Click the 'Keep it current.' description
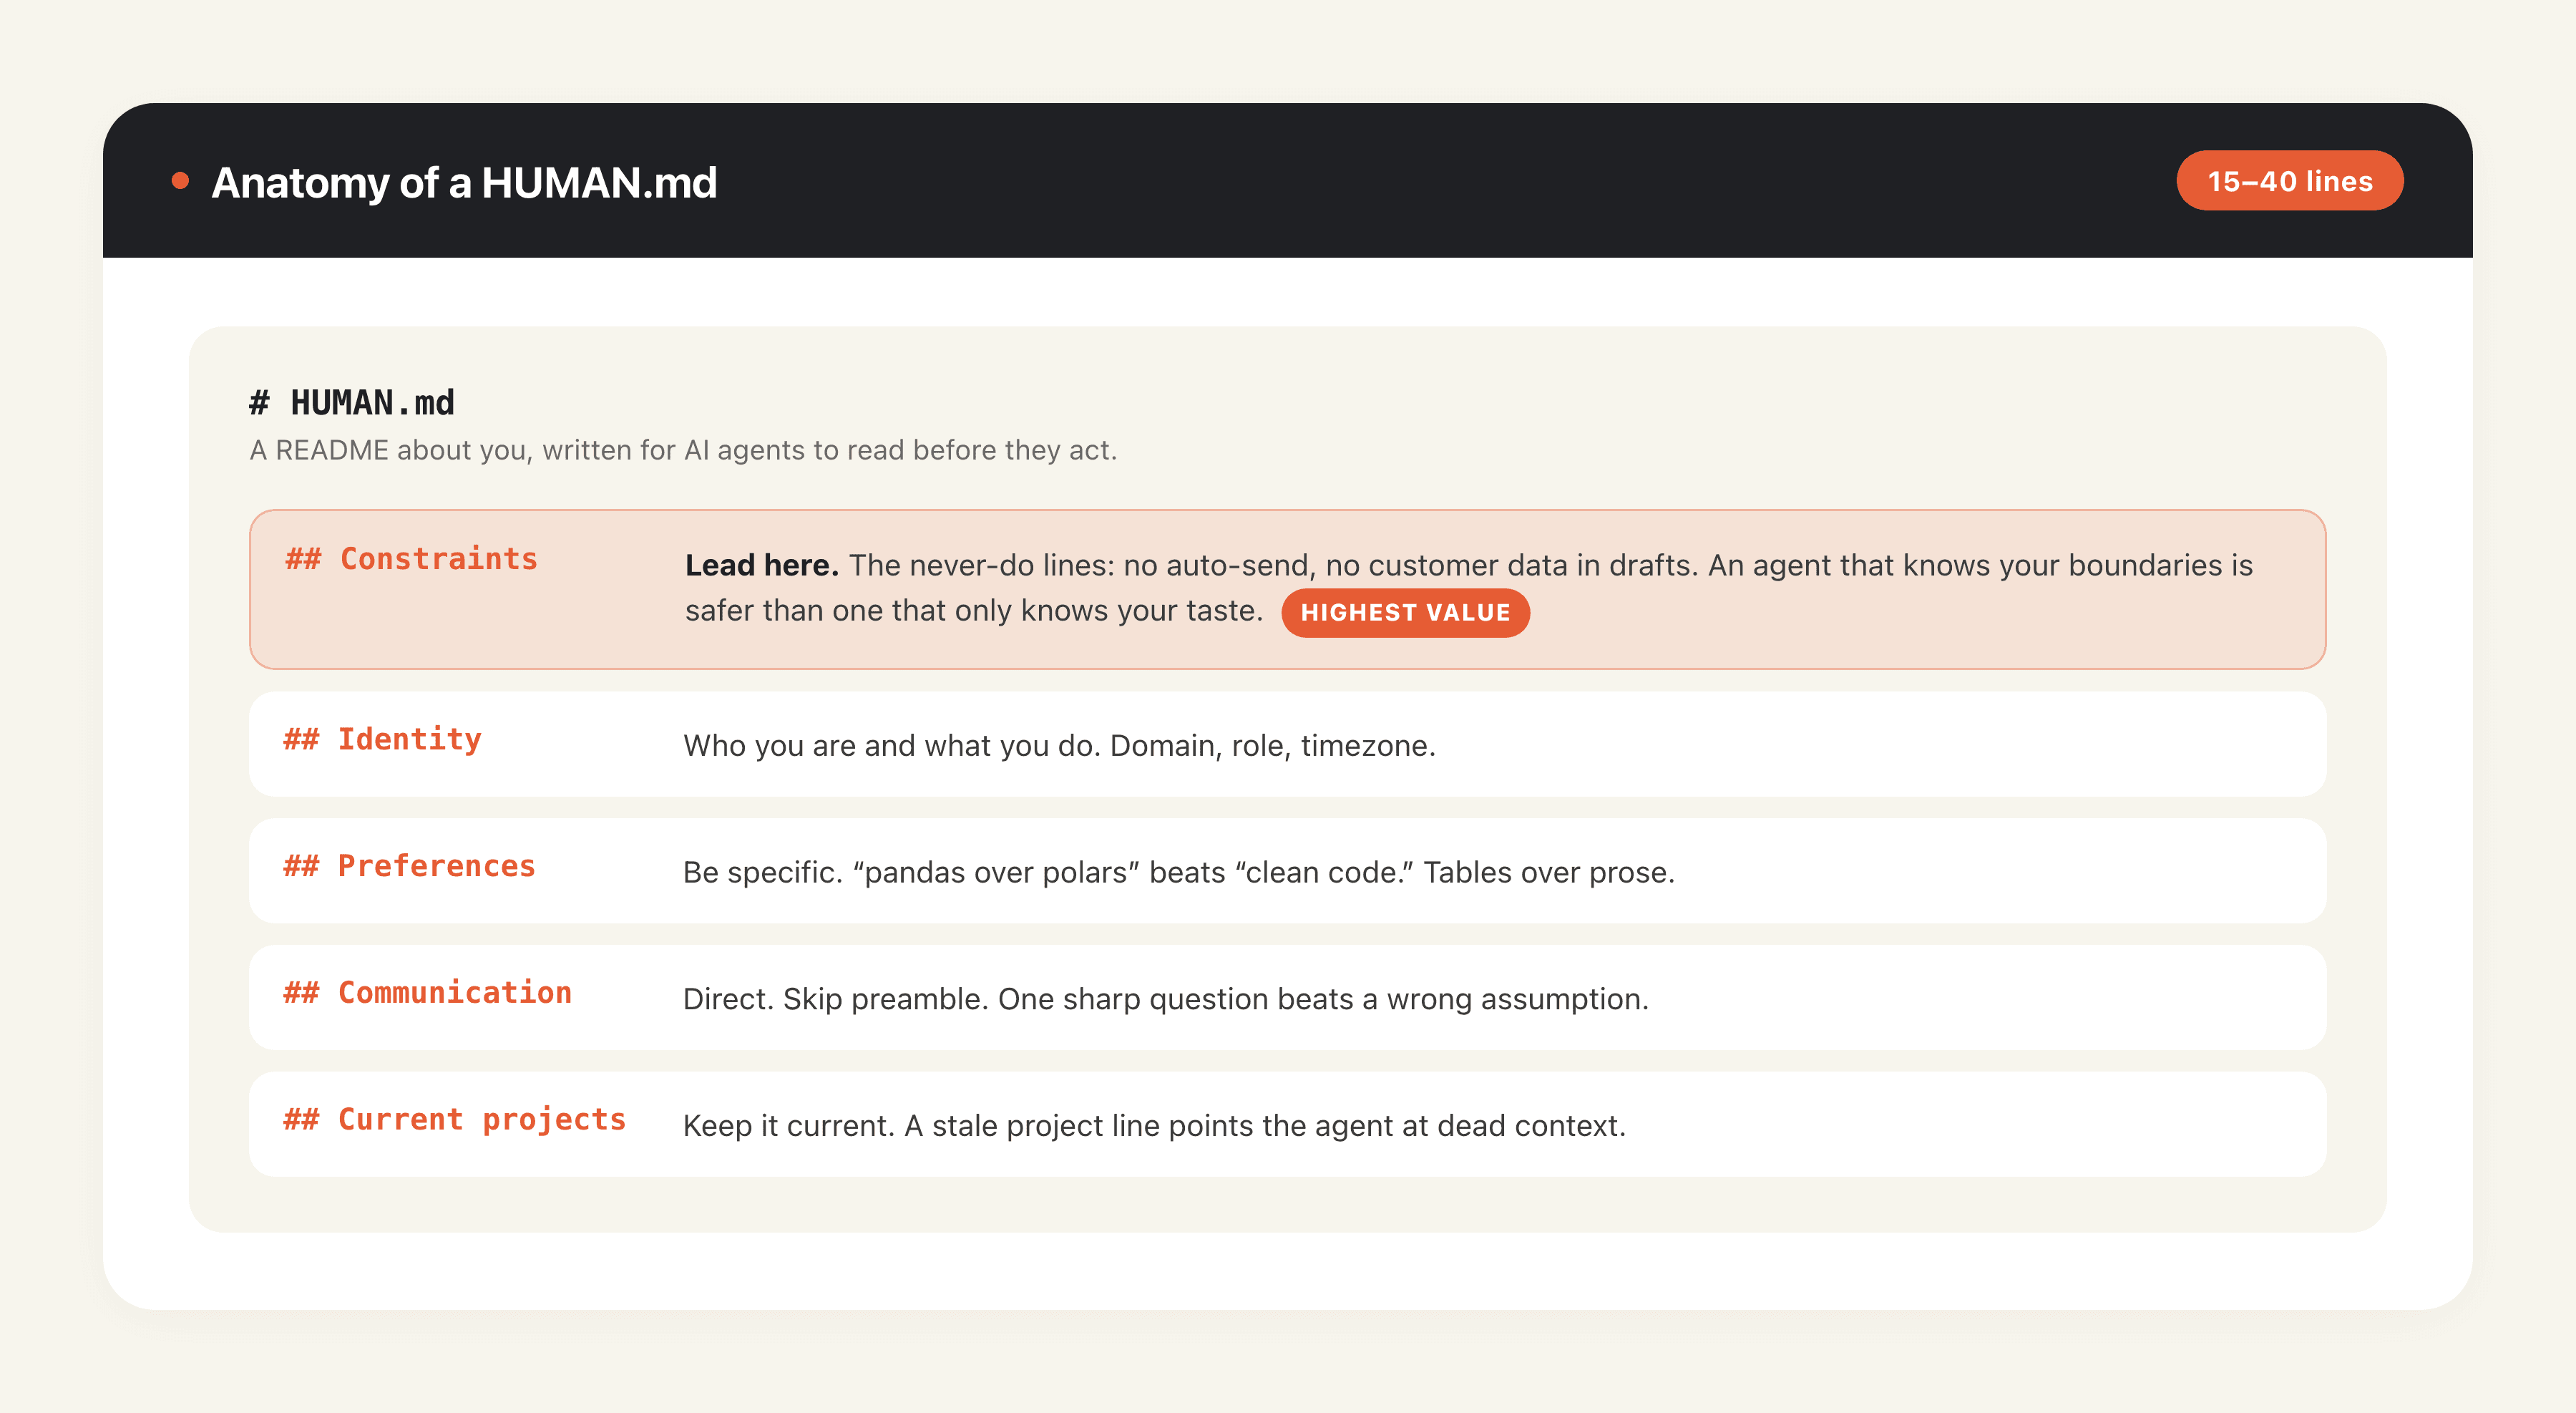The height and width of the screenshot is (1413, 2576). click(1155, 1125)
